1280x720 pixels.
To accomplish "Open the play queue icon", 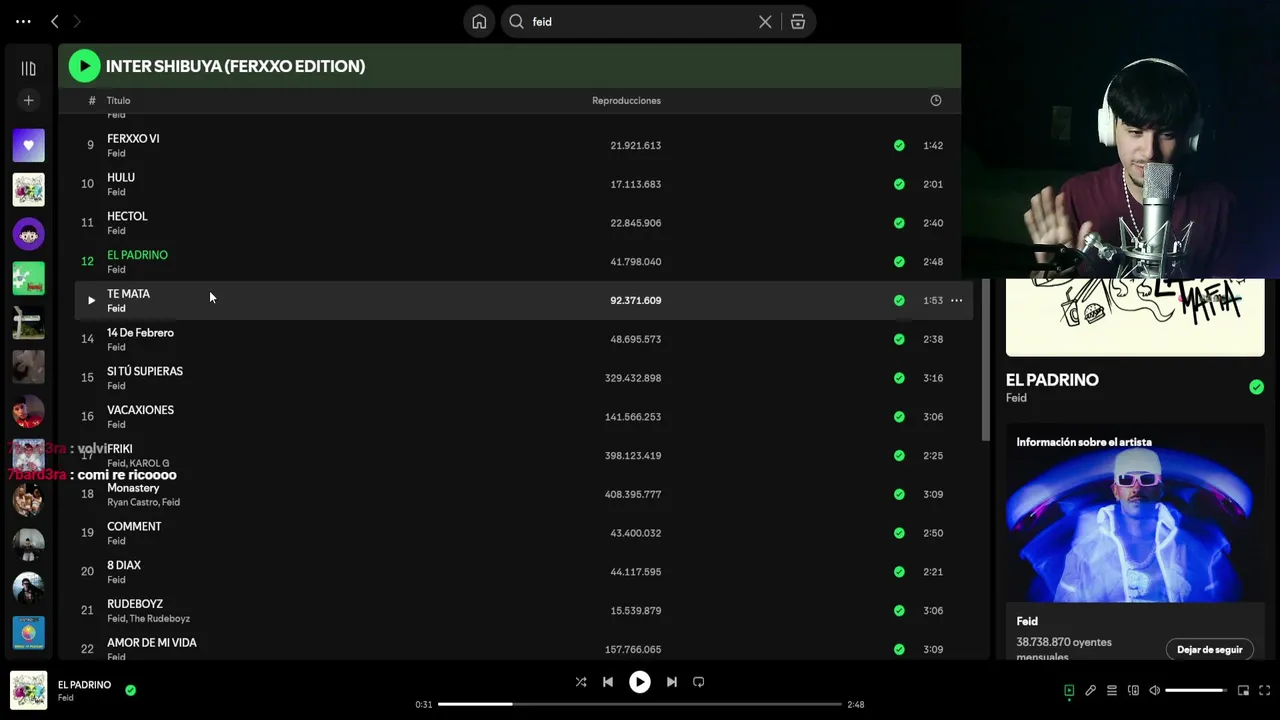I will click(x=1111, y=690).
